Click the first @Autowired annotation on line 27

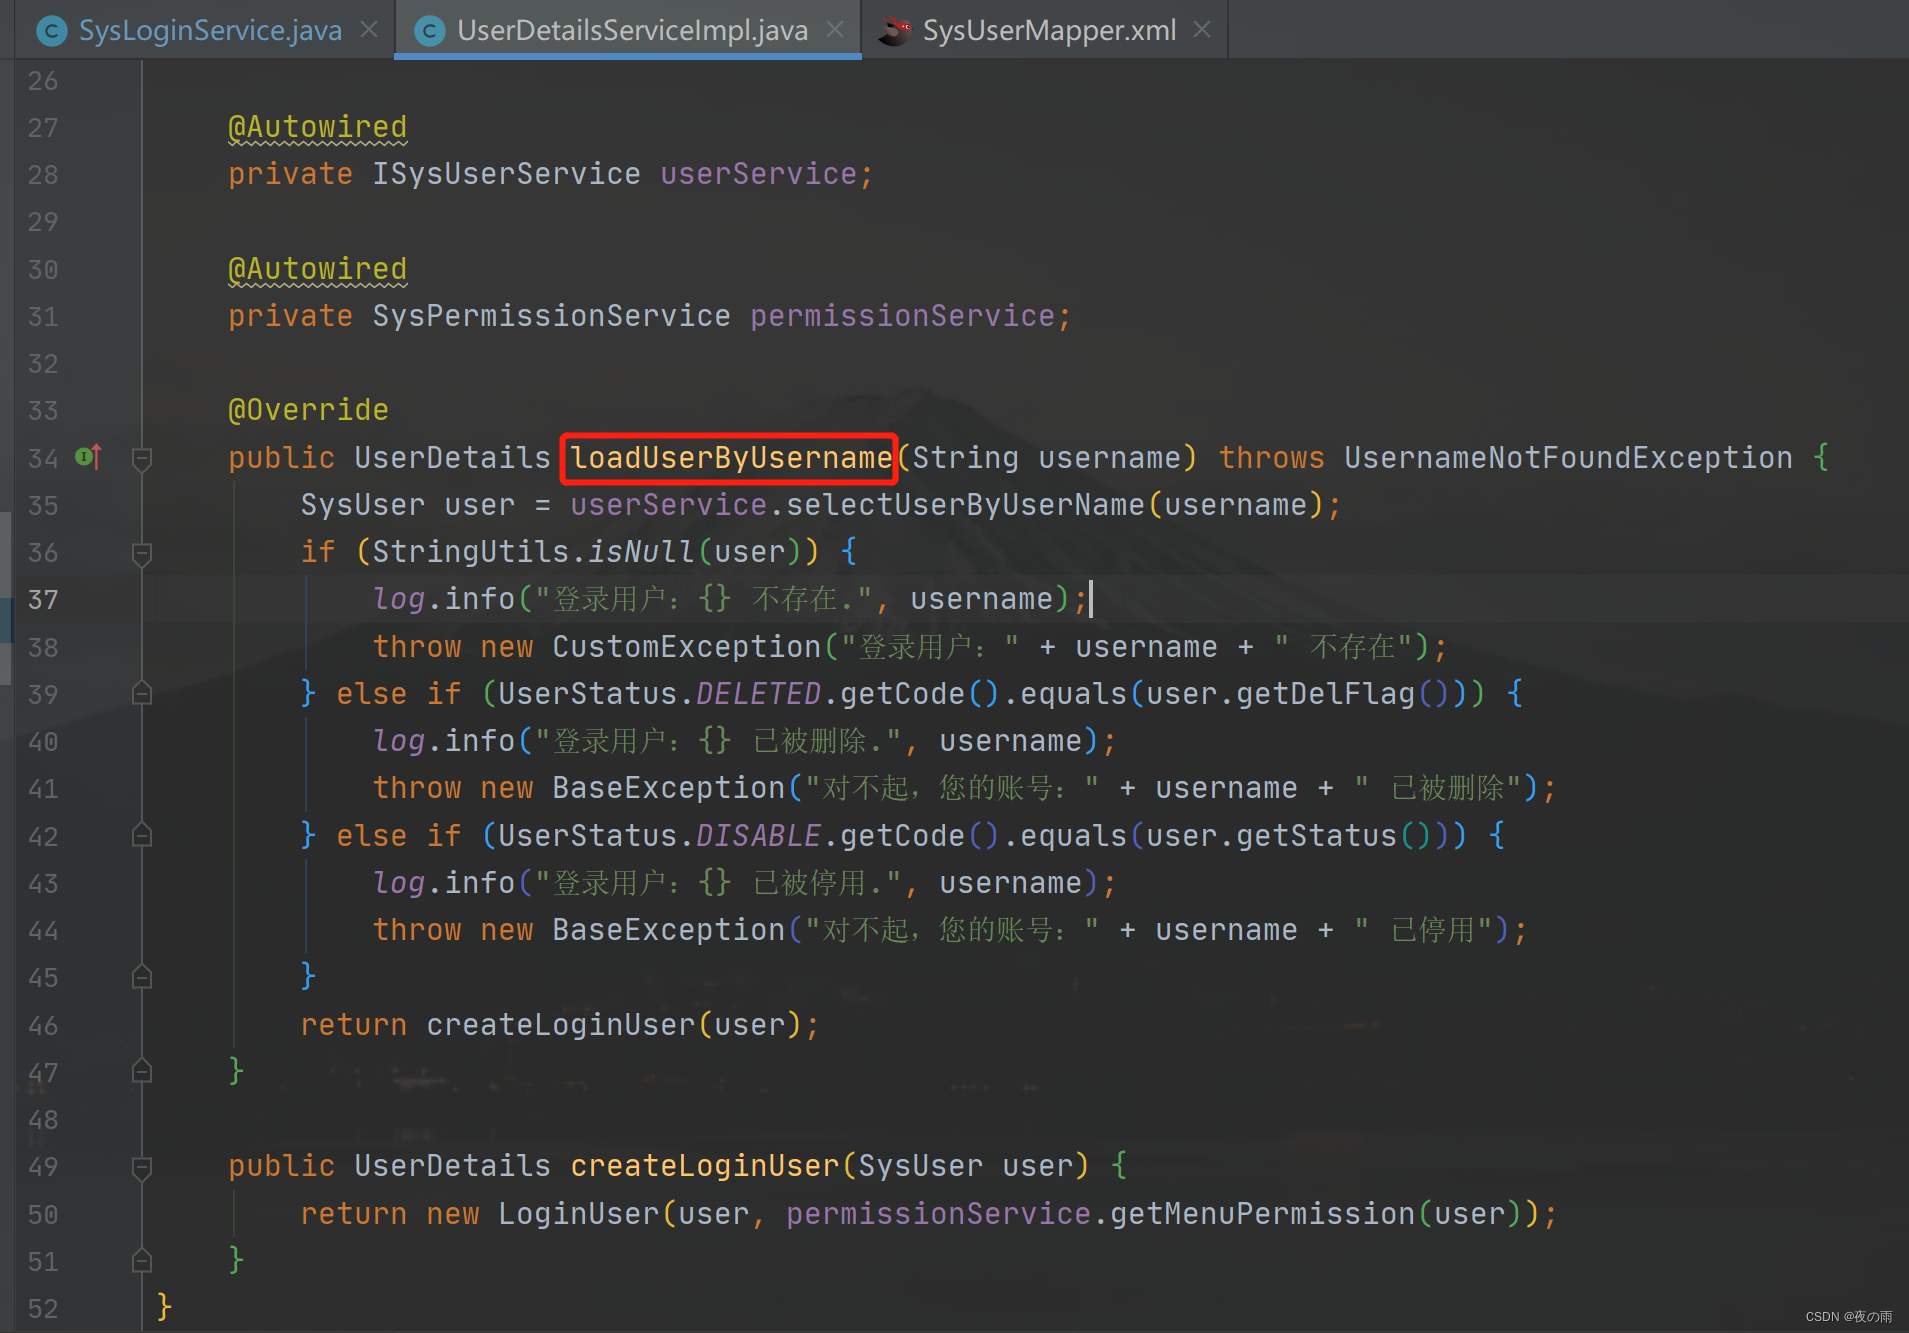(318, 127)
